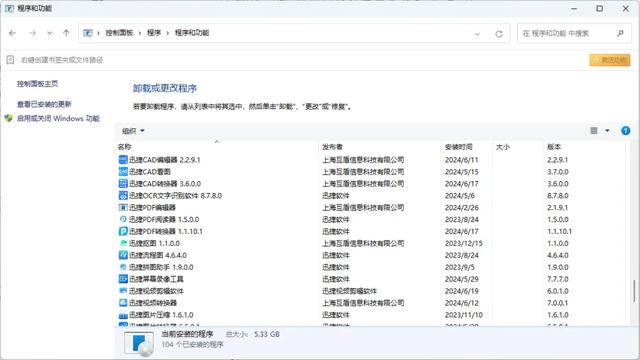Open the 控制面板主页 link
The image size is (640, 360).
(x=37, y=84)
